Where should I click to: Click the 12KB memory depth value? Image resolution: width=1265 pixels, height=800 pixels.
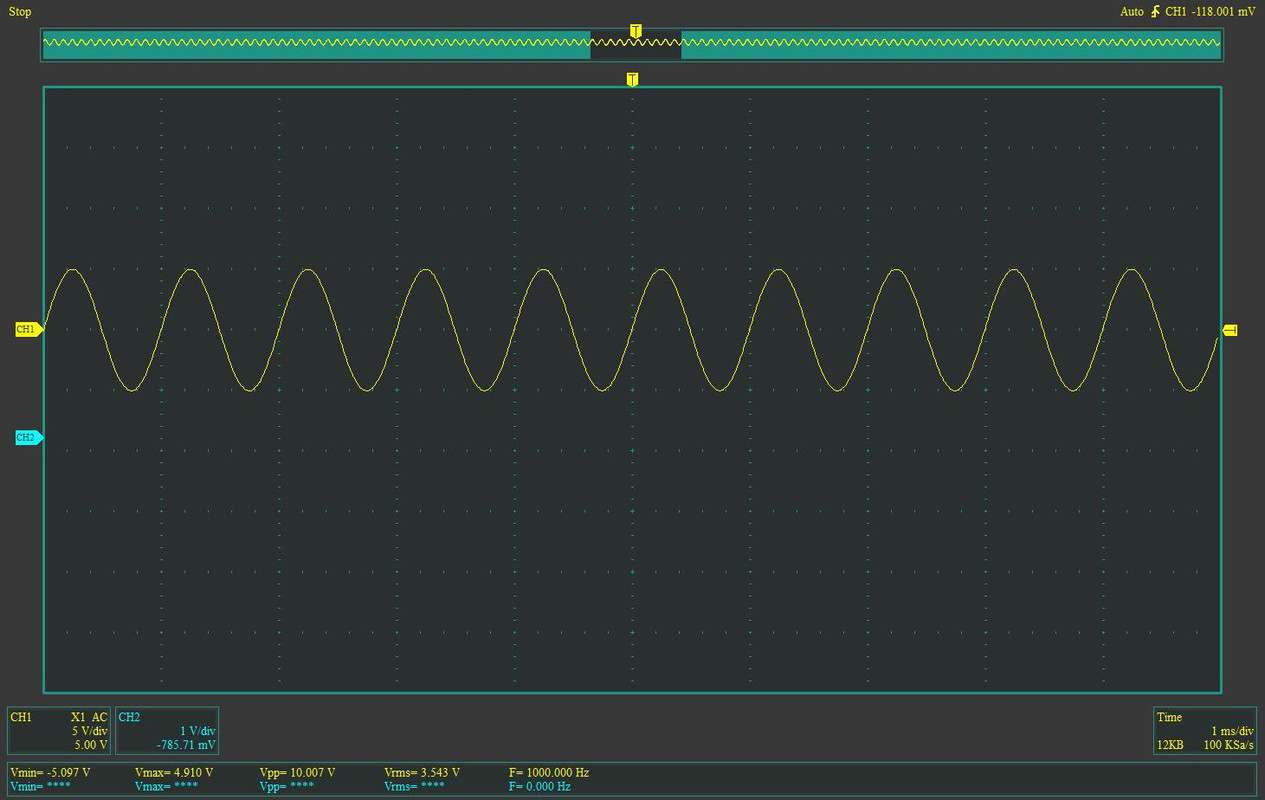coord(1171,746)
